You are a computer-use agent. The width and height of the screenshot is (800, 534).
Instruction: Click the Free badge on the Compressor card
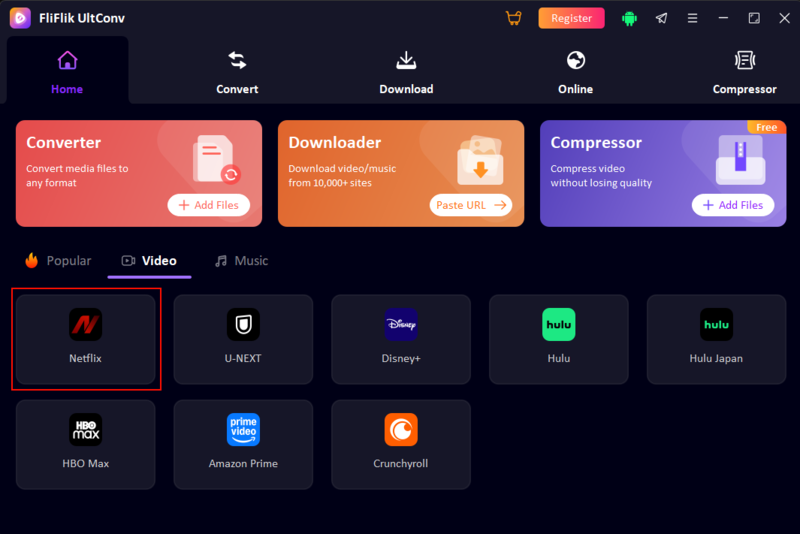tap(766, 127)
